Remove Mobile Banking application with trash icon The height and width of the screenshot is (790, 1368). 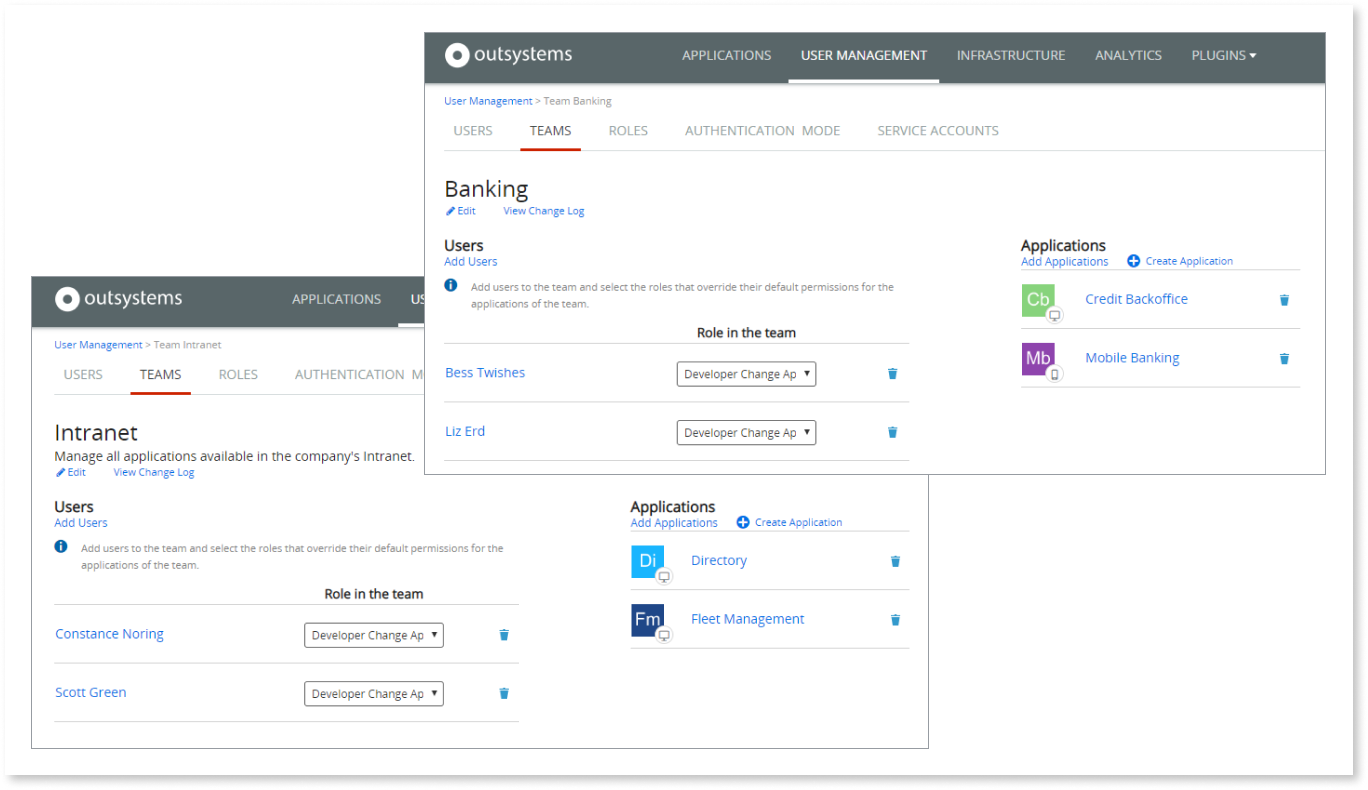1284,359
